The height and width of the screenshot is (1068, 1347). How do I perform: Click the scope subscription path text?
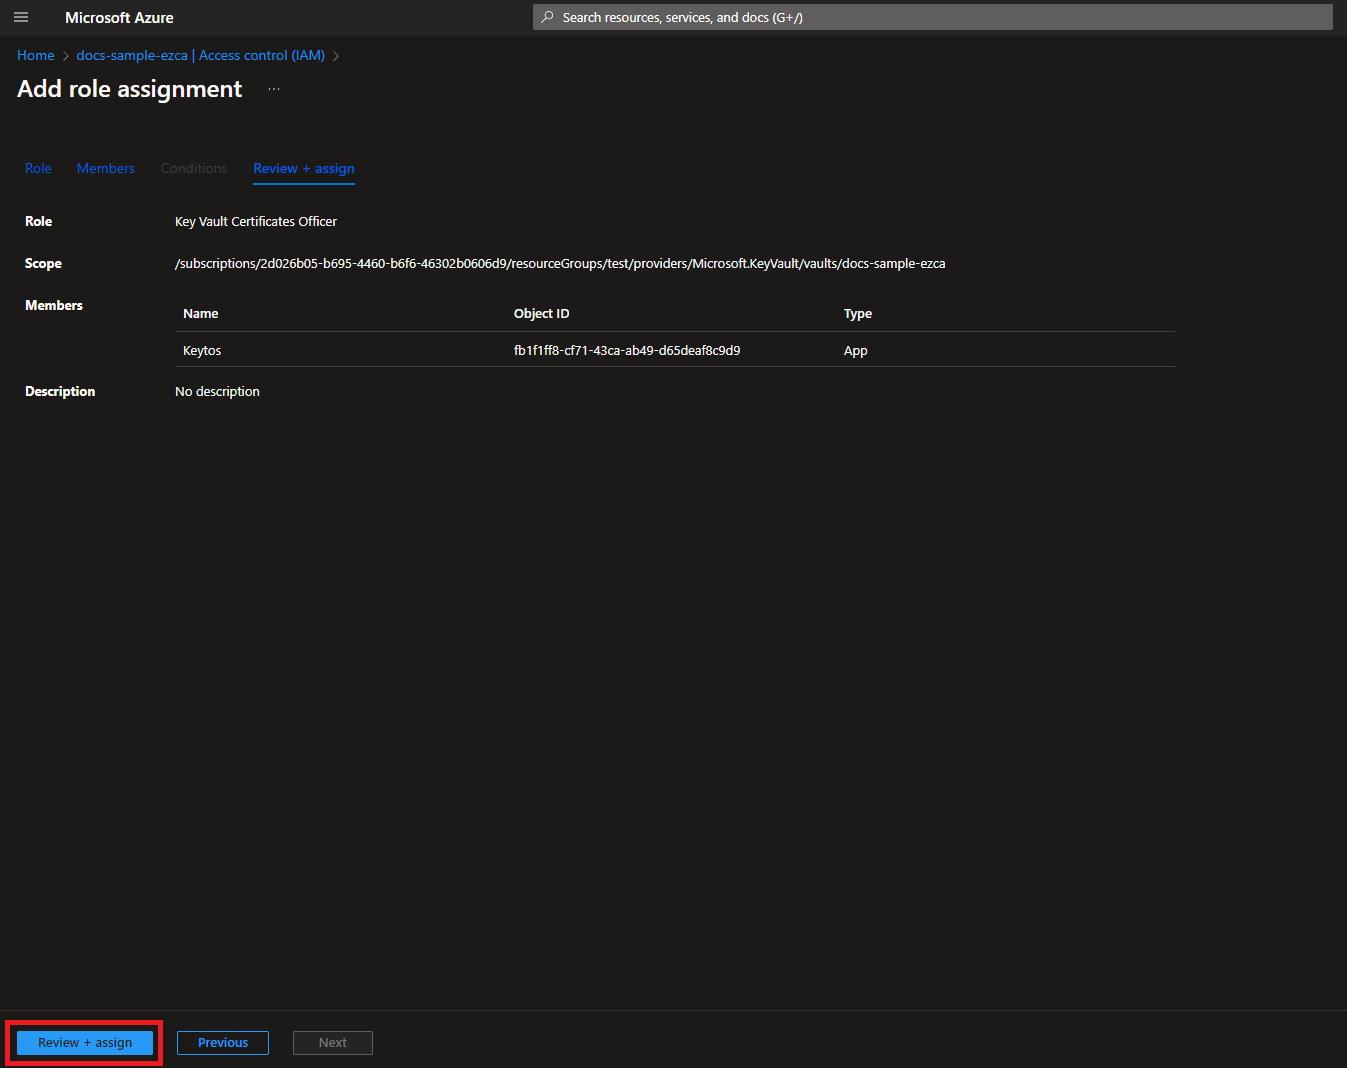point(560,263)
